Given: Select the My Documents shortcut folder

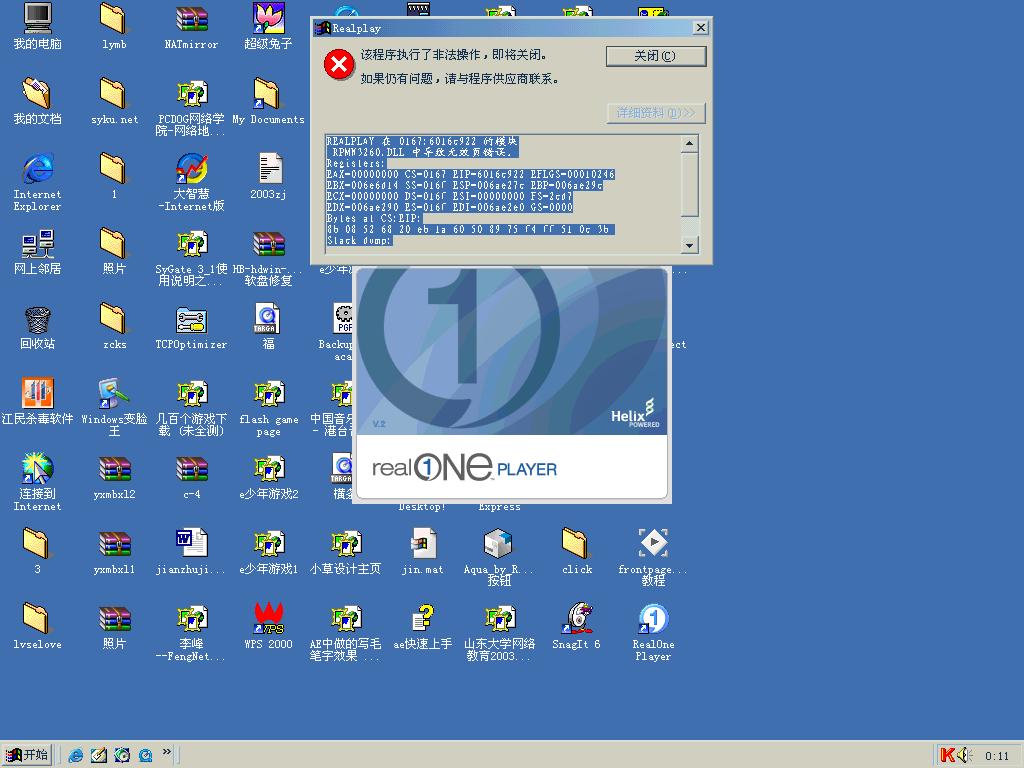Looking at the screenshot, I should (x=268, y=93).
